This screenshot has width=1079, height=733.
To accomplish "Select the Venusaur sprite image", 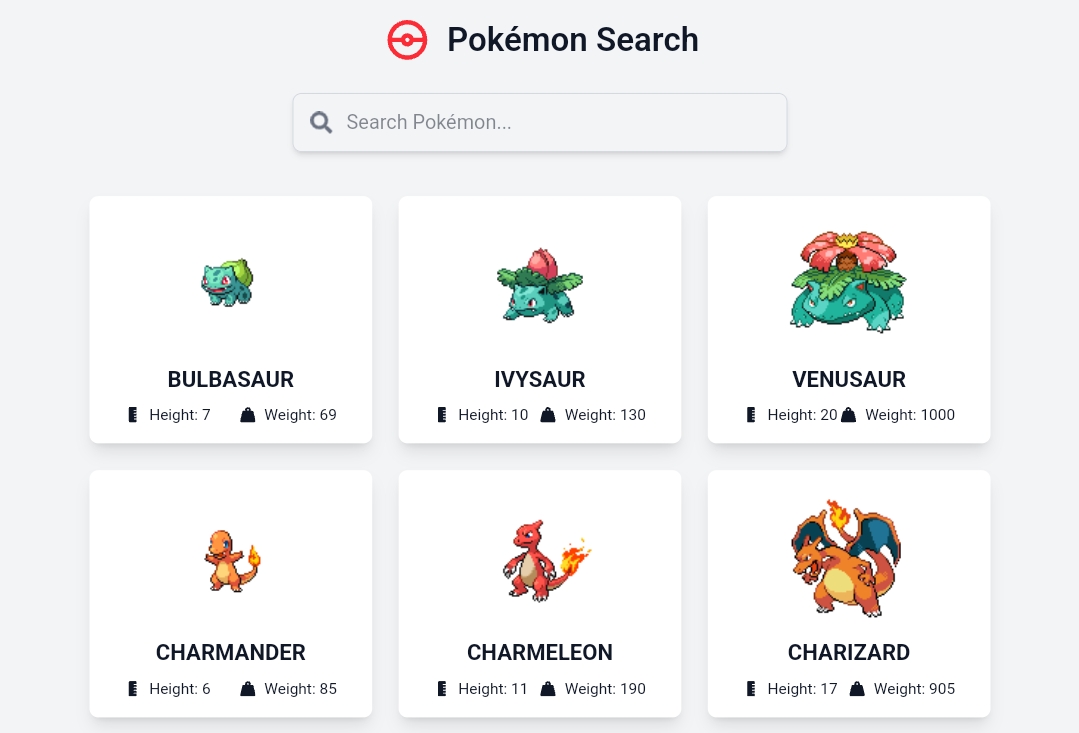I will click(848, 280).
